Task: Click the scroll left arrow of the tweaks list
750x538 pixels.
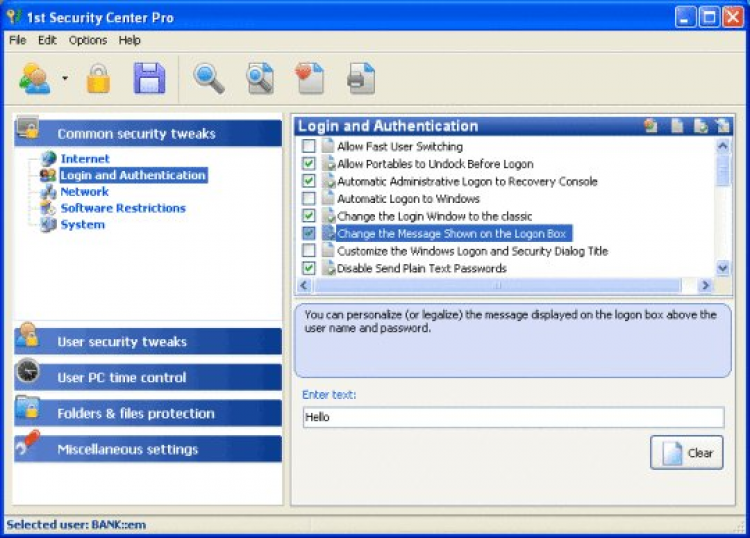Action: [x=304, y=285]
